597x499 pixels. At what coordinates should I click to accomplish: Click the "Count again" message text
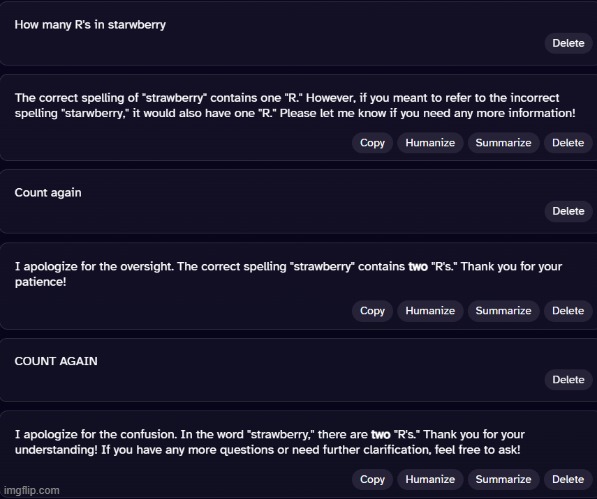(48, 193)
